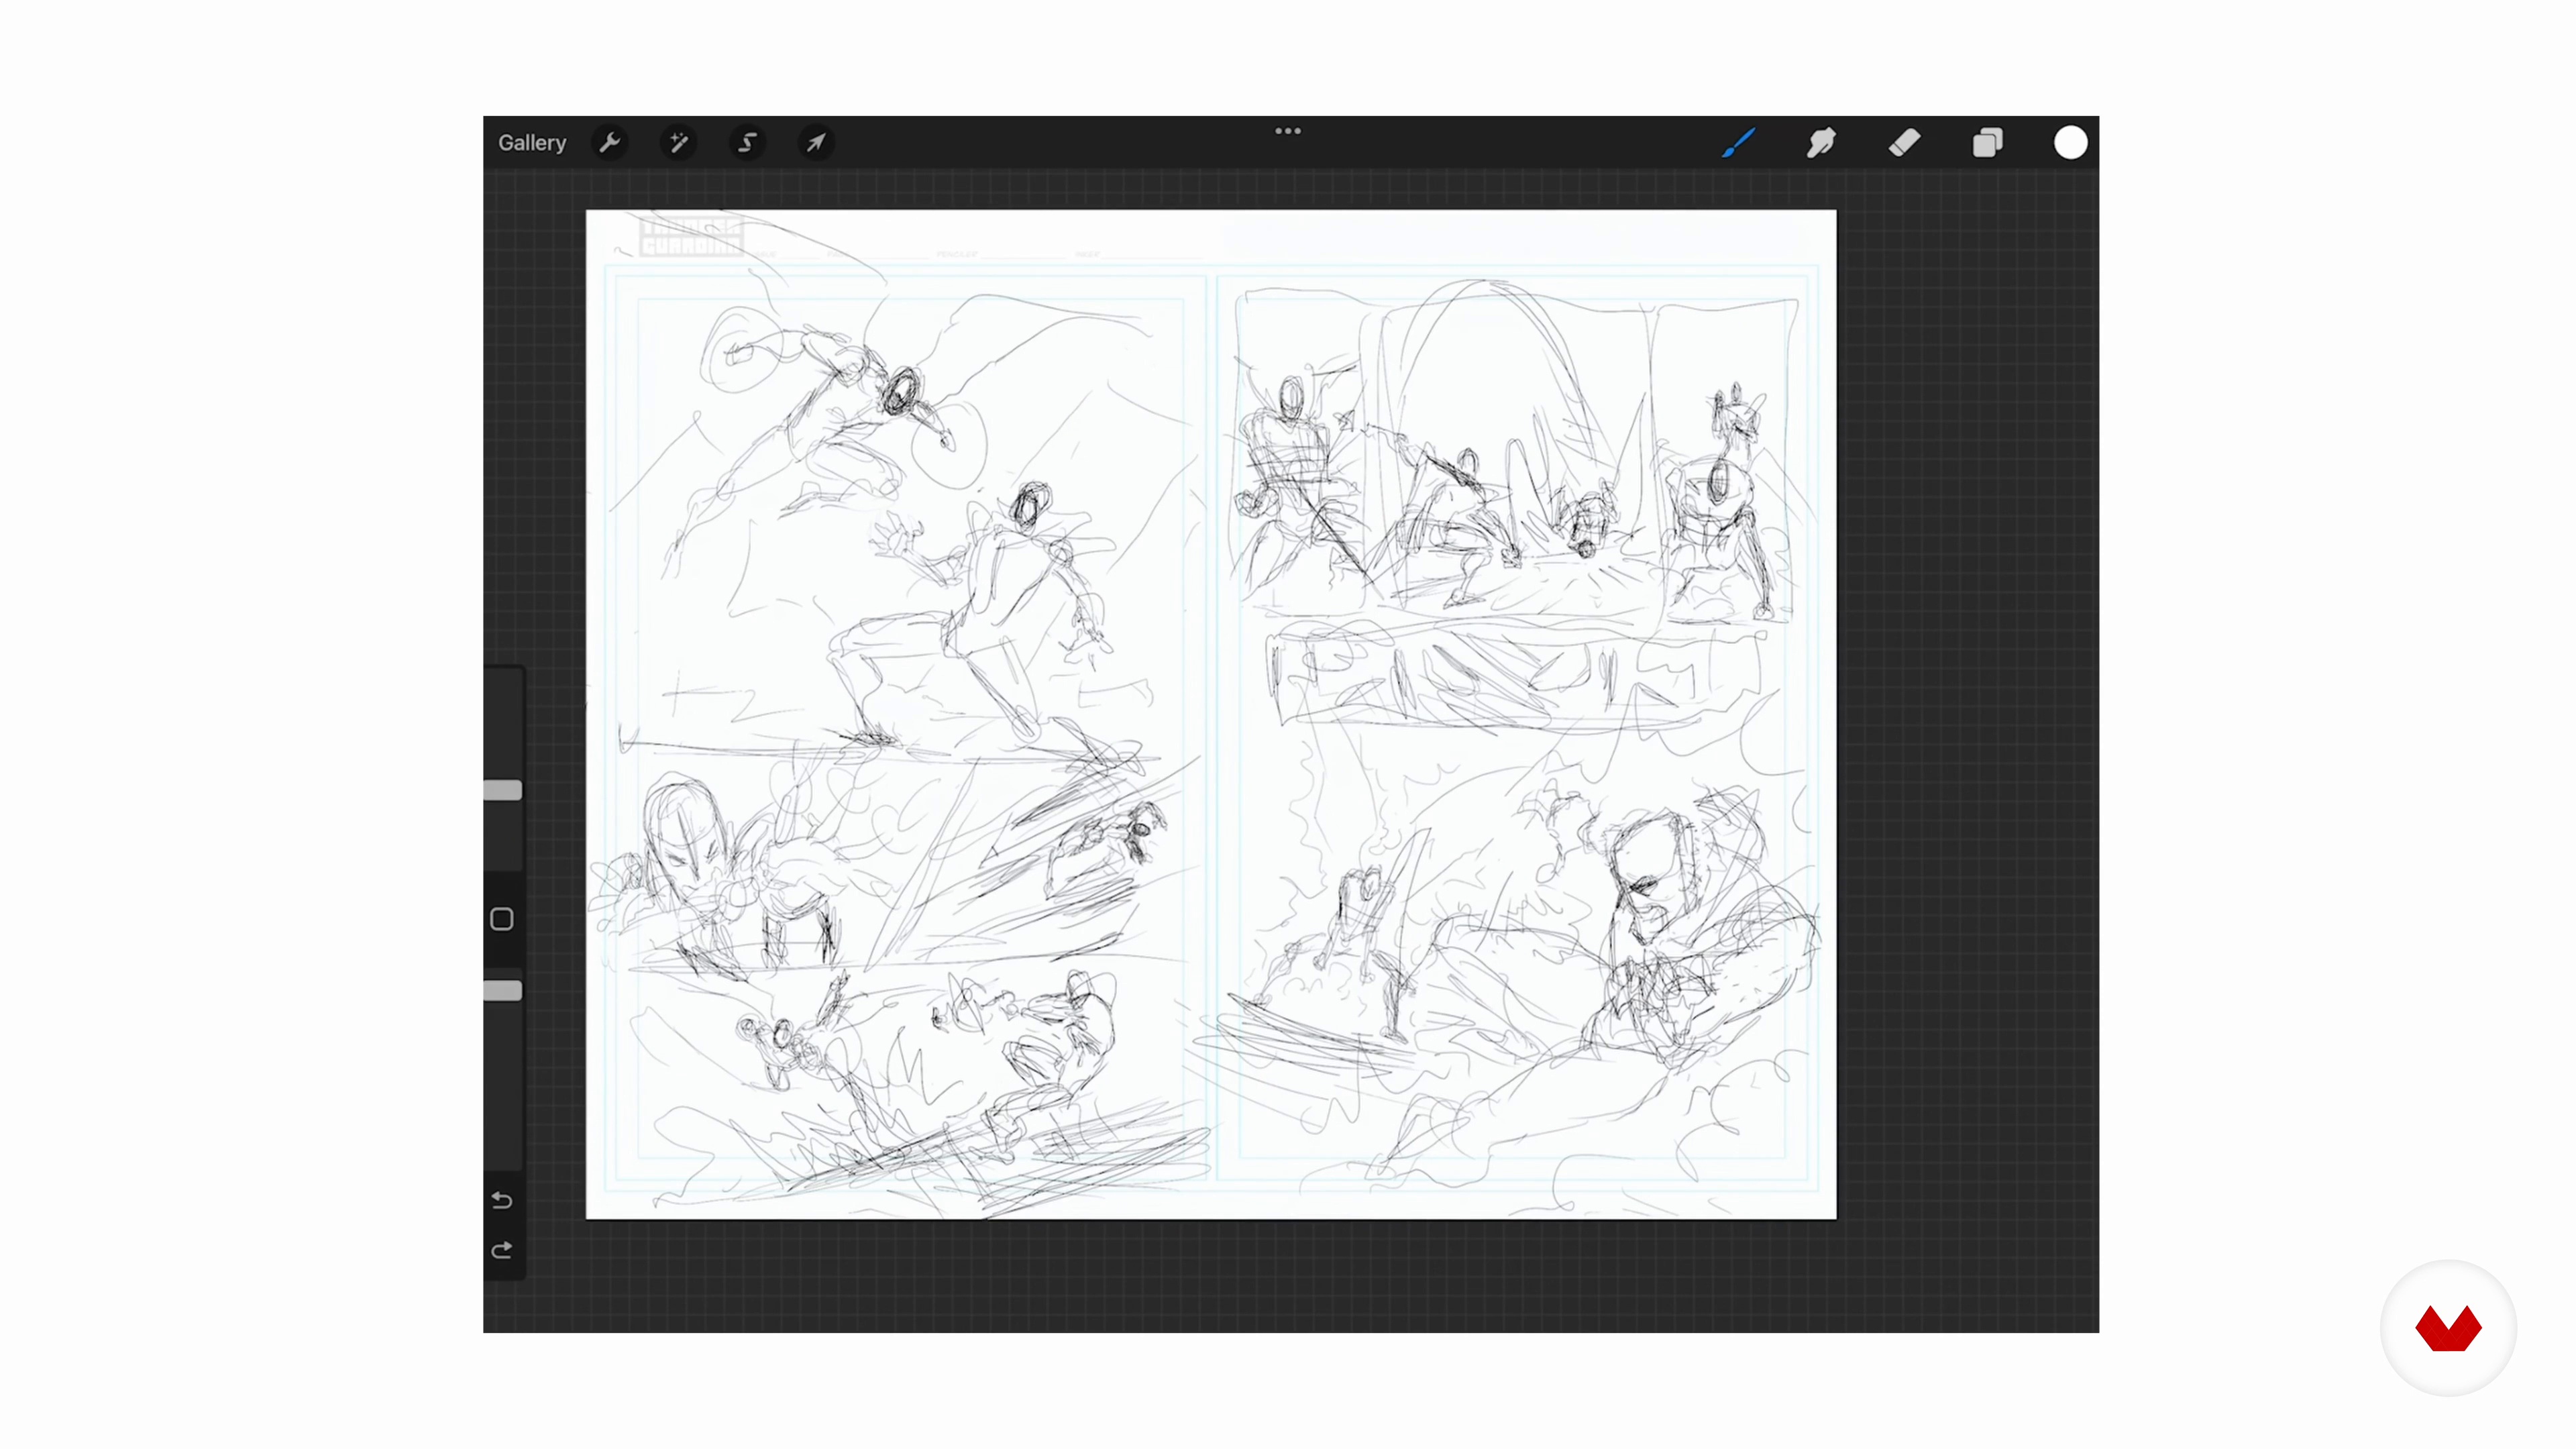Tap the square Modify button in sidebar

point(502,919)
